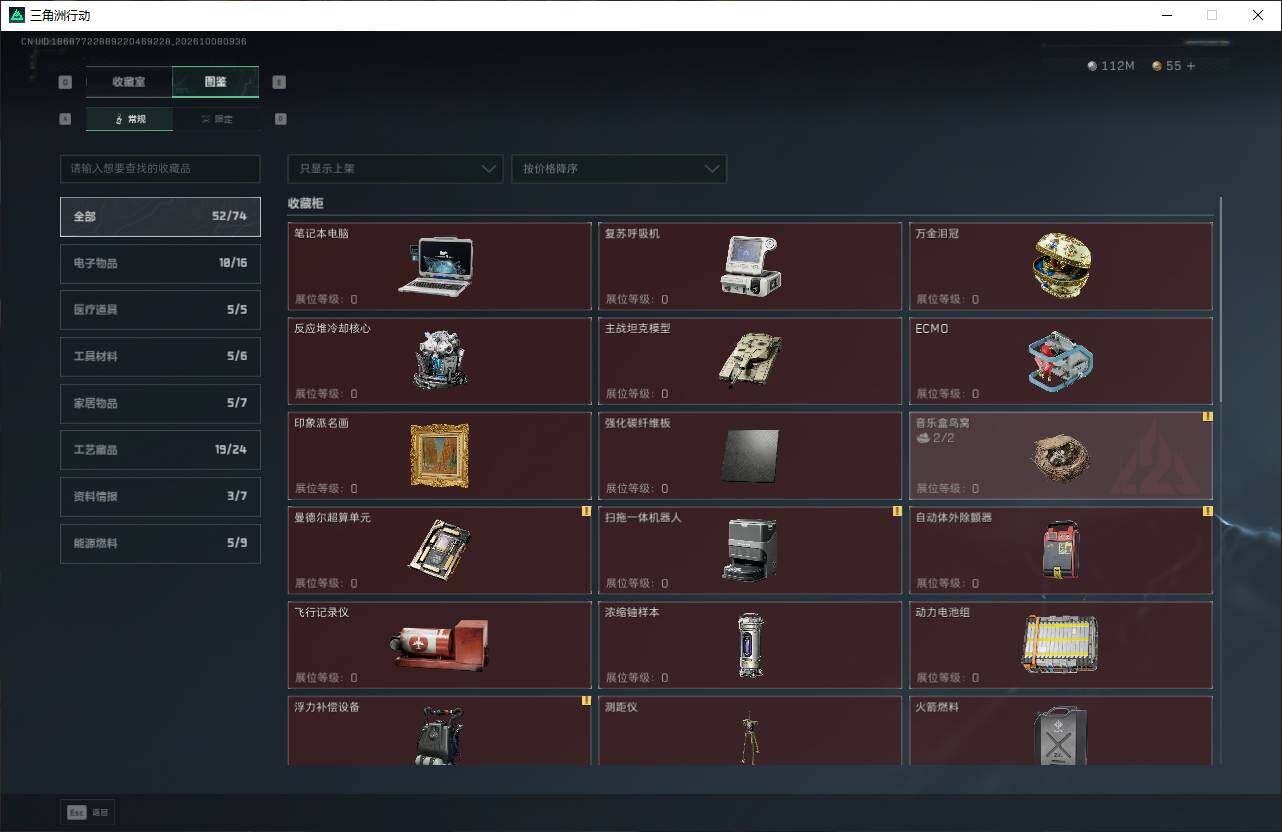The width and height of the screenshot is (1282, 832).
Task: Pick the 浓缩铀样本 uranium sample canister
Action: [x=751, y=644]
